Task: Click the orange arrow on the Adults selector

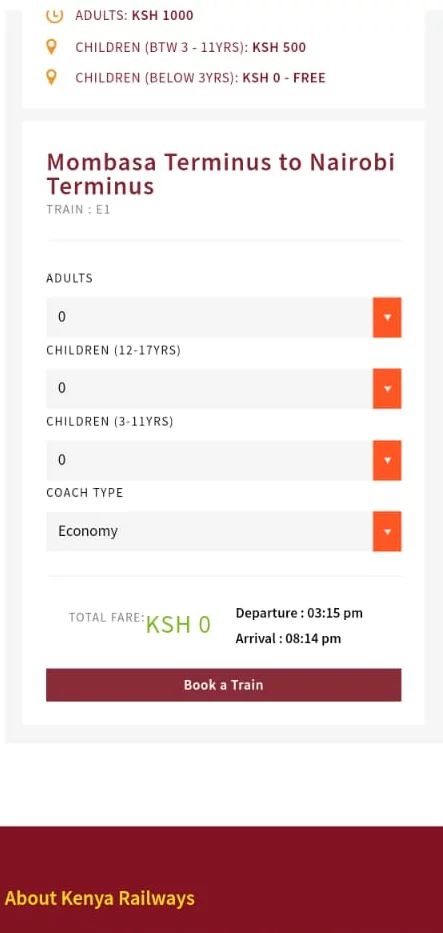Action: point(387,317)
